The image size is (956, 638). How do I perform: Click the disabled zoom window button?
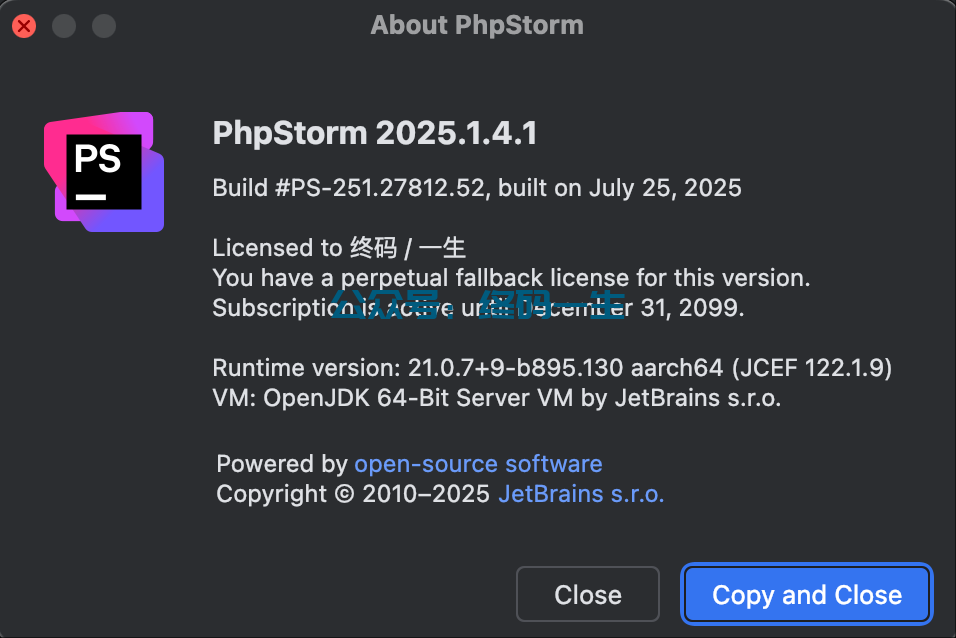pos(104,26)
